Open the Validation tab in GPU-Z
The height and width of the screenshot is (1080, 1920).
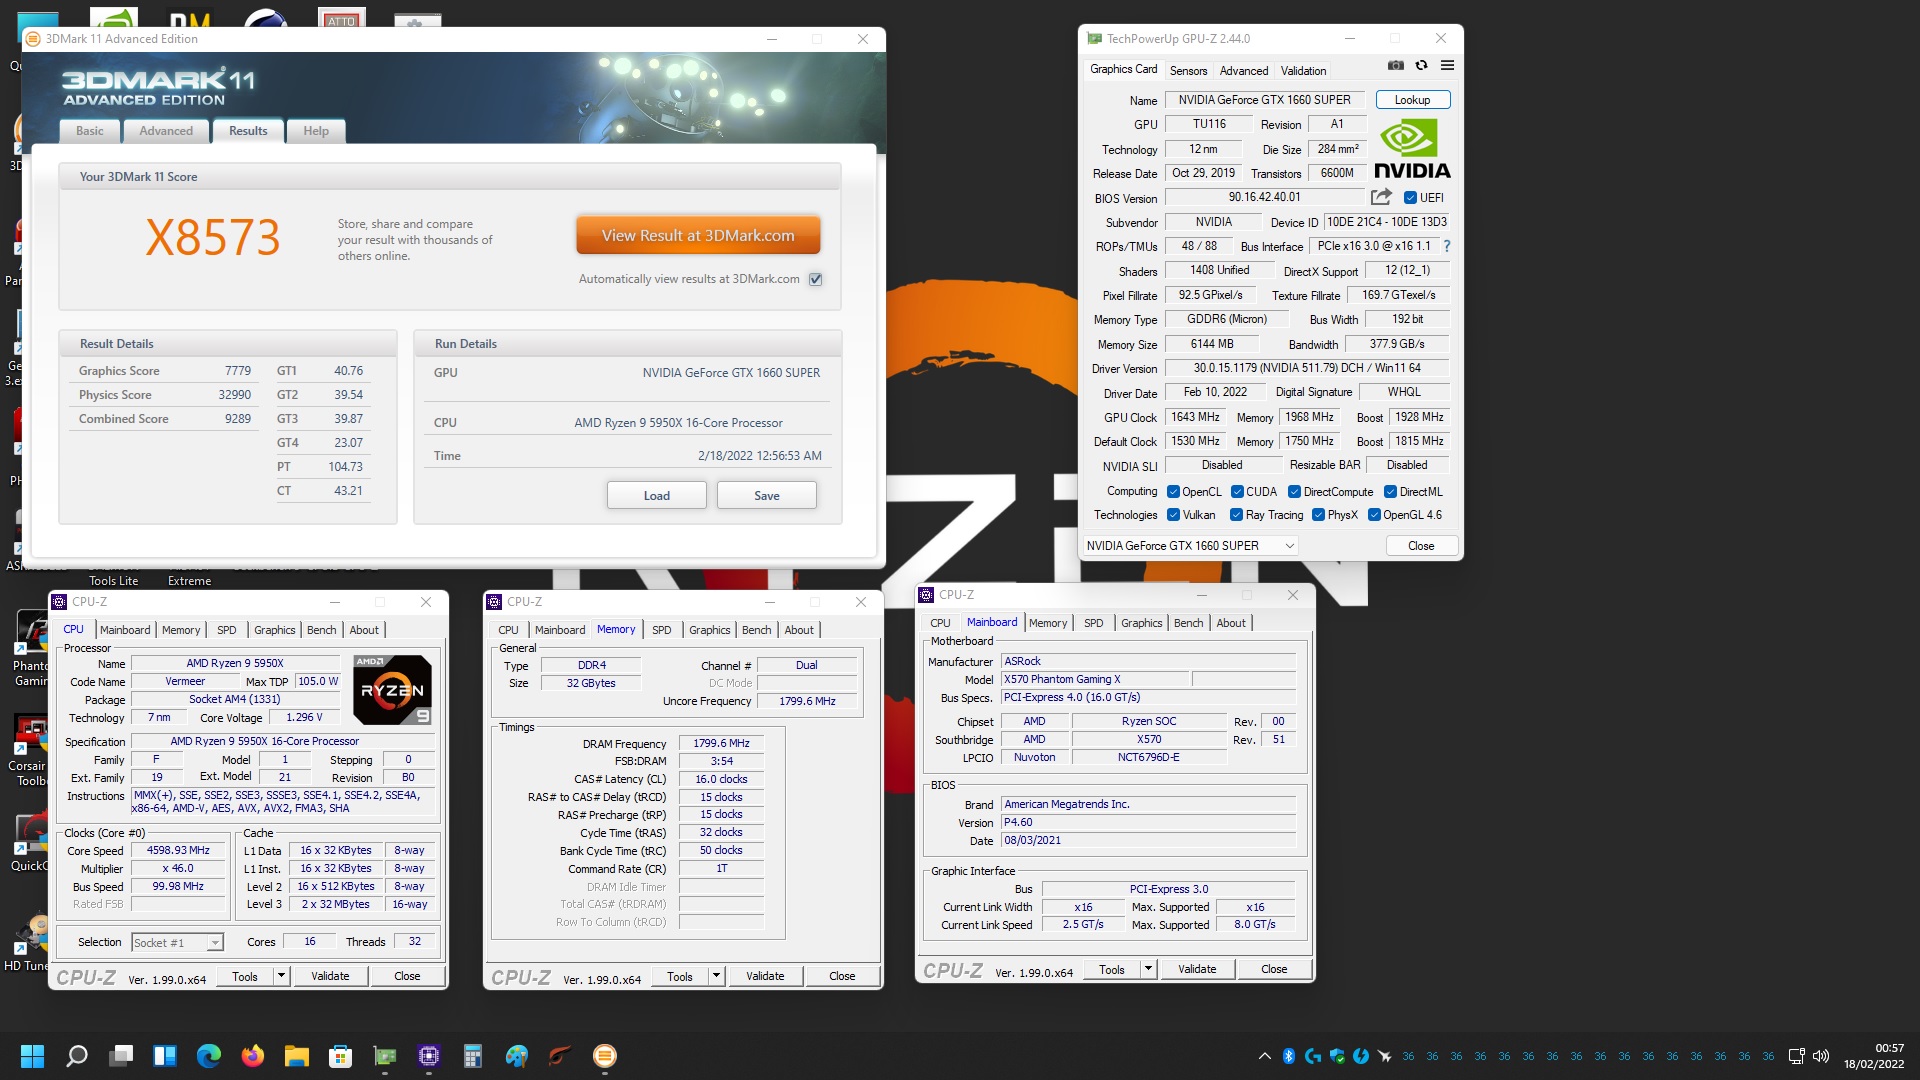(x=1304, y=71)
